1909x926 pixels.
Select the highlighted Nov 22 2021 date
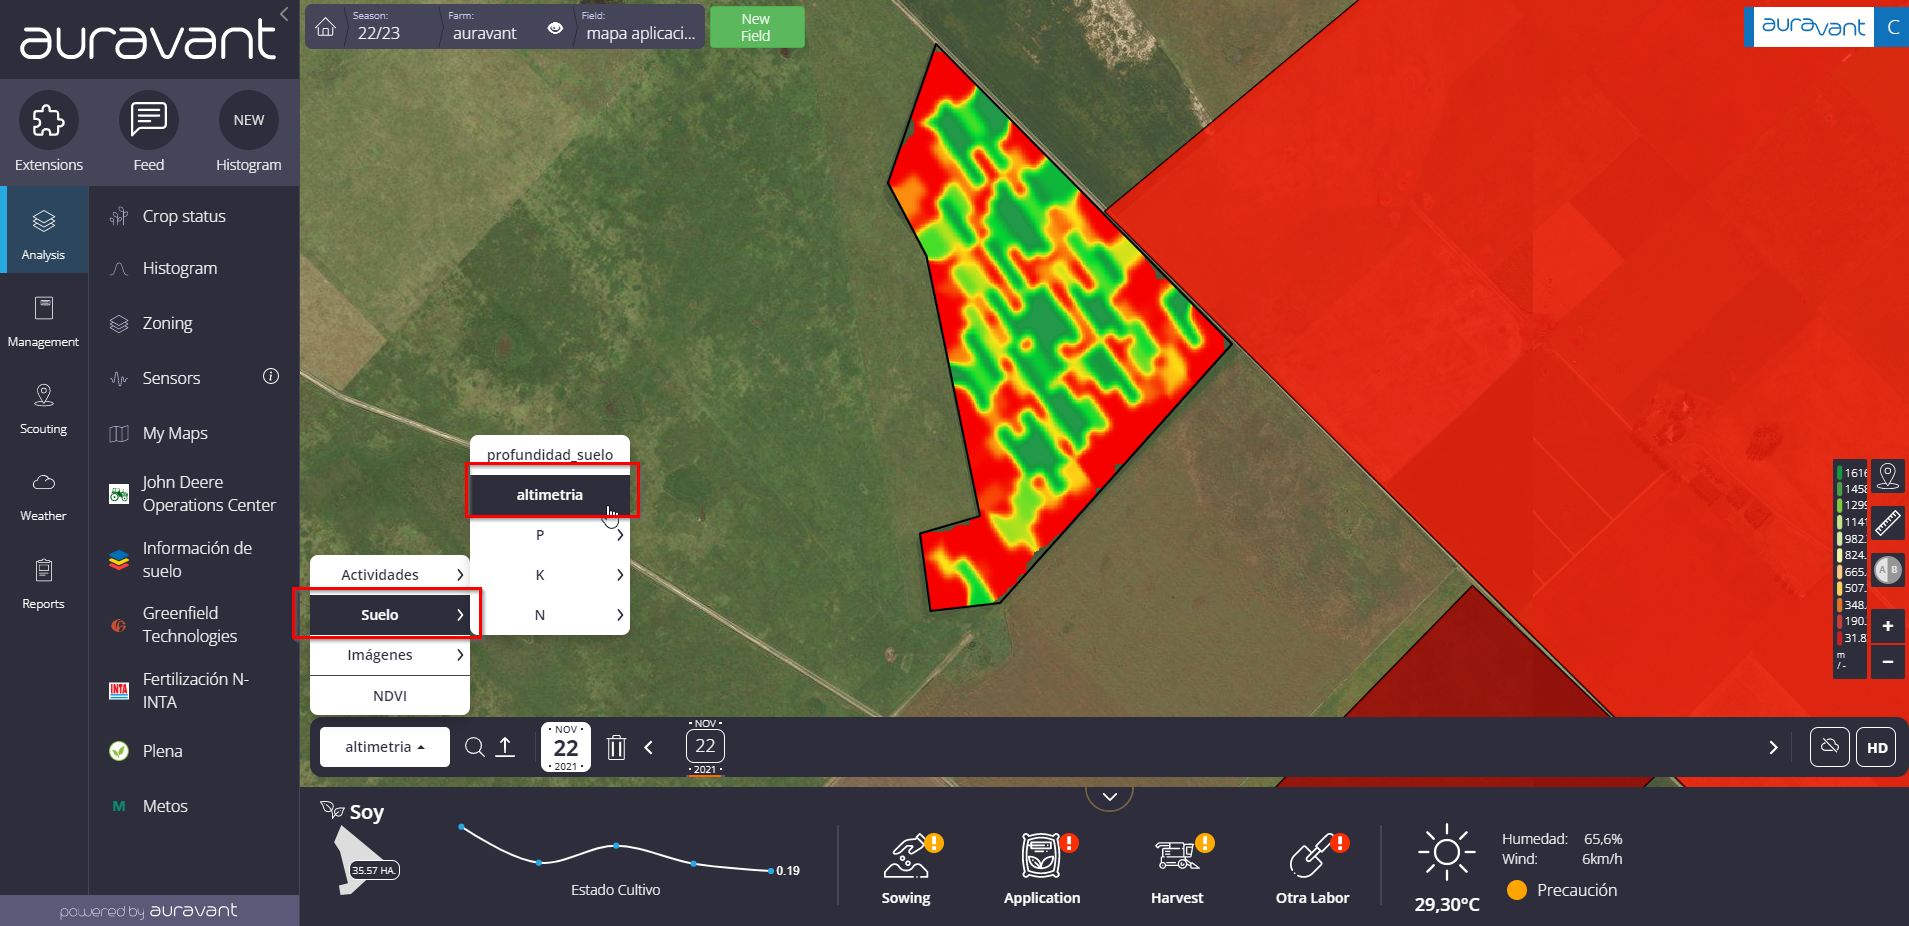coord(566,747)
